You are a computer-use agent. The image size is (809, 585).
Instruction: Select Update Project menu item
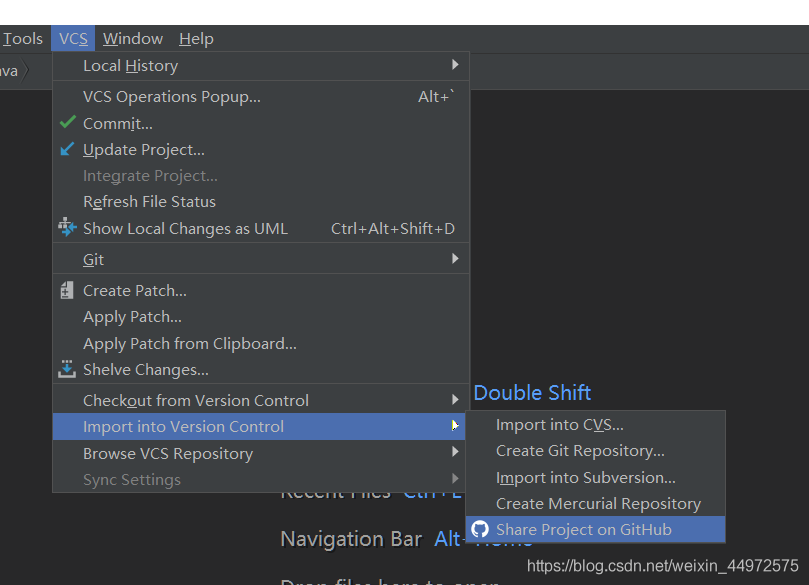(x=261, y=150)
